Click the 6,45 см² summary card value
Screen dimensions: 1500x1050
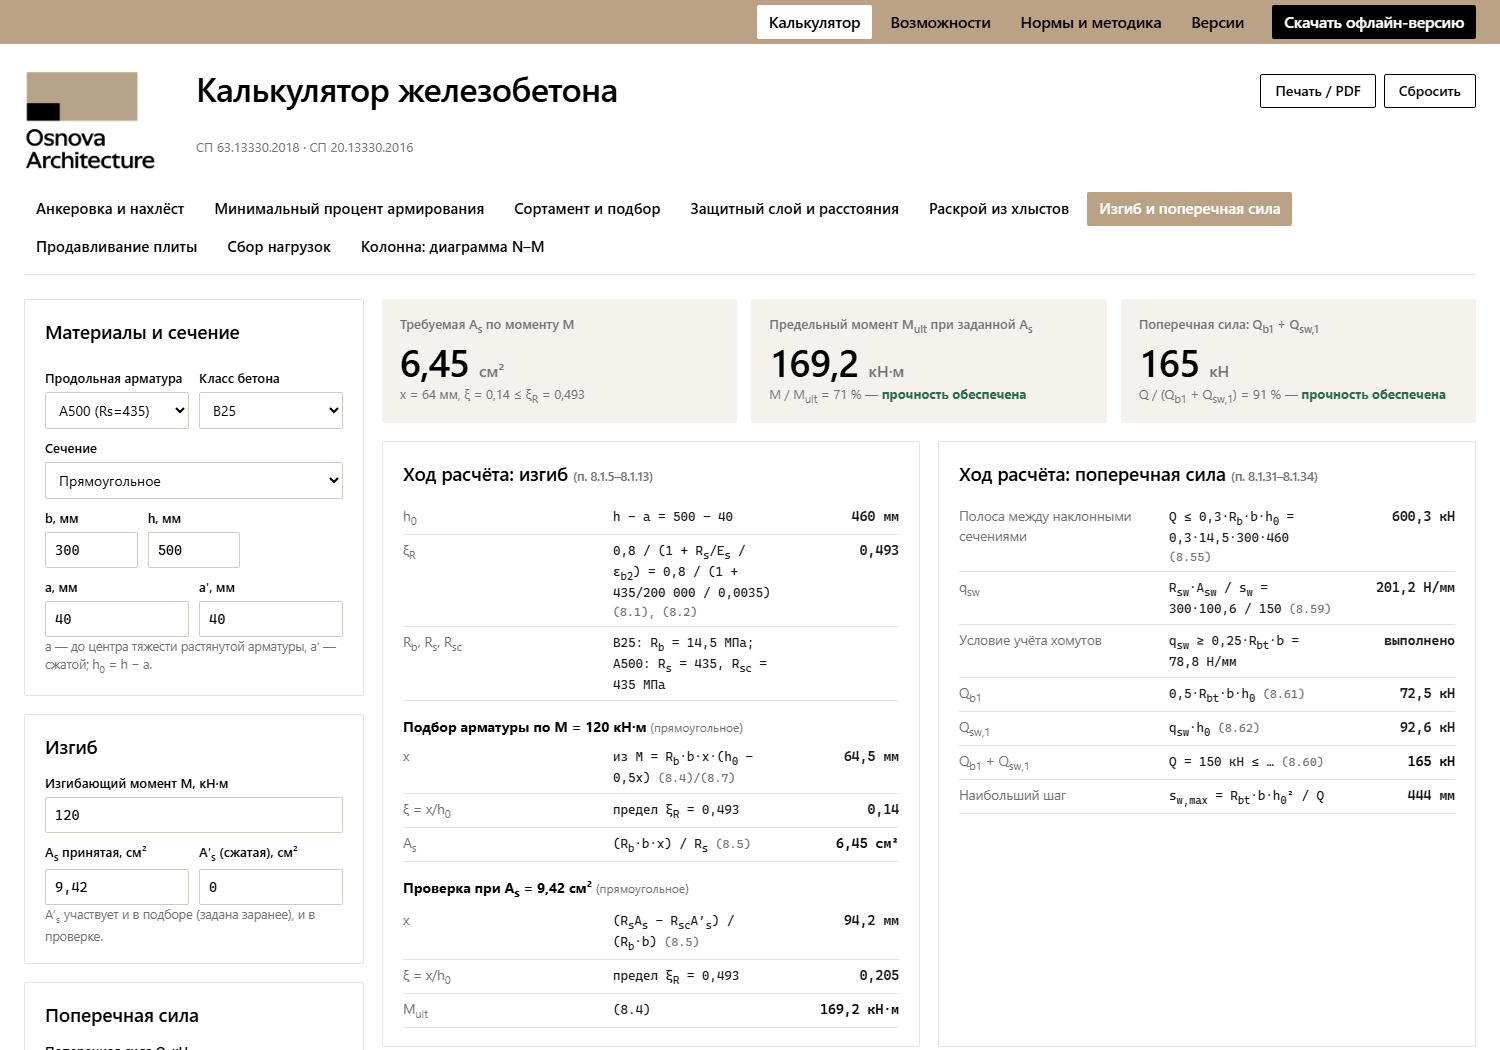coord(452,364)
